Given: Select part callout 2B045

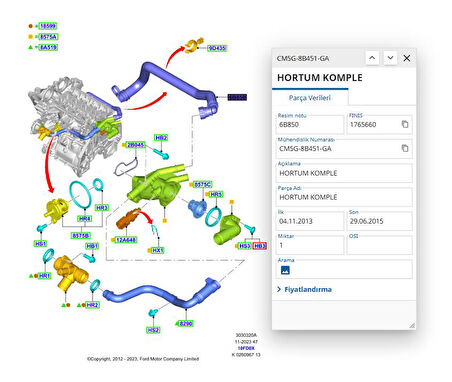Looking at the screenshot, I should pos(136,145).
